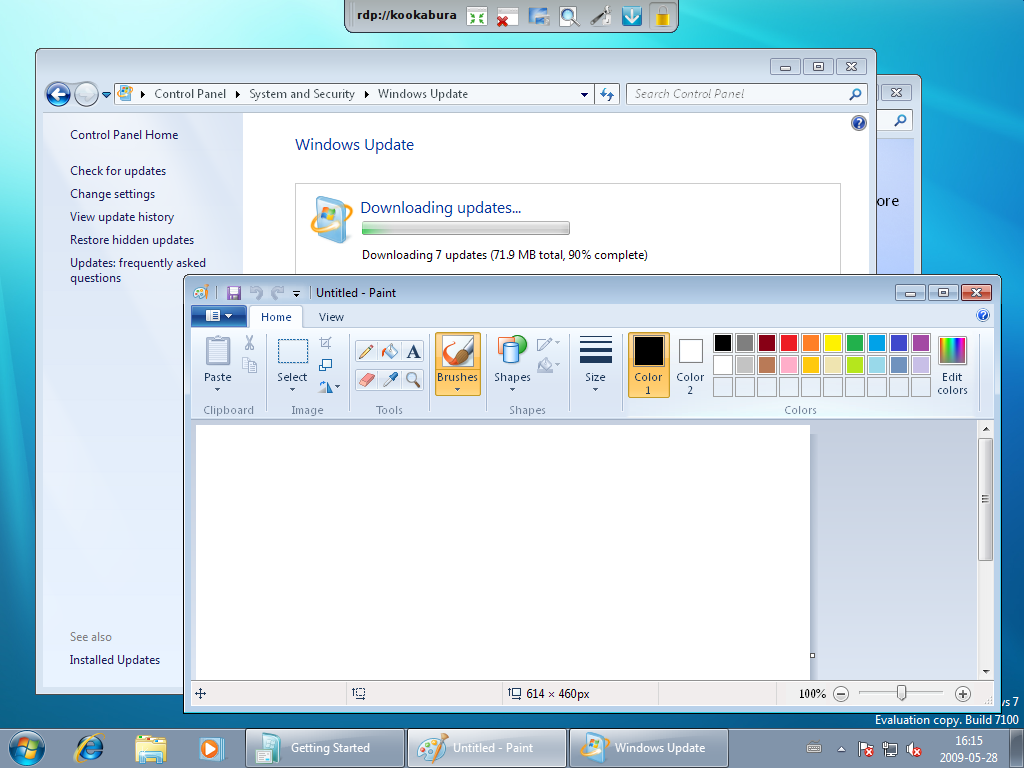
Task: Expand the Brushes dropdown arrow
Action: click(457, 390)
